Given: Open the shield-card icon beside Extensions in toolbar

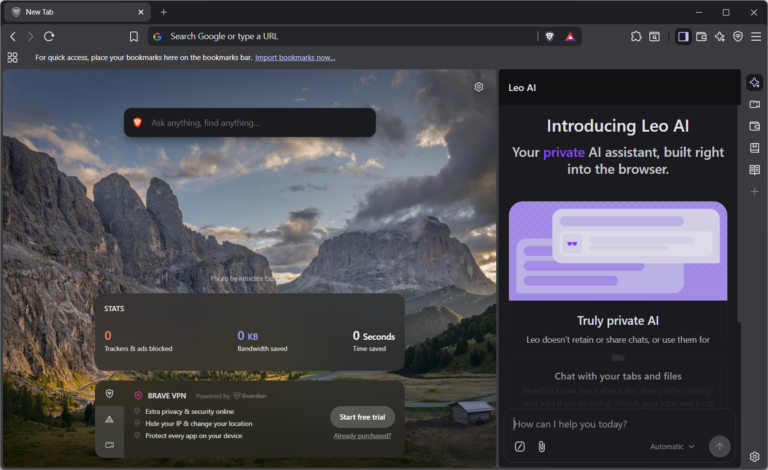Looking at the screenshot, I should pyautogui.click(x=654, y=36).
